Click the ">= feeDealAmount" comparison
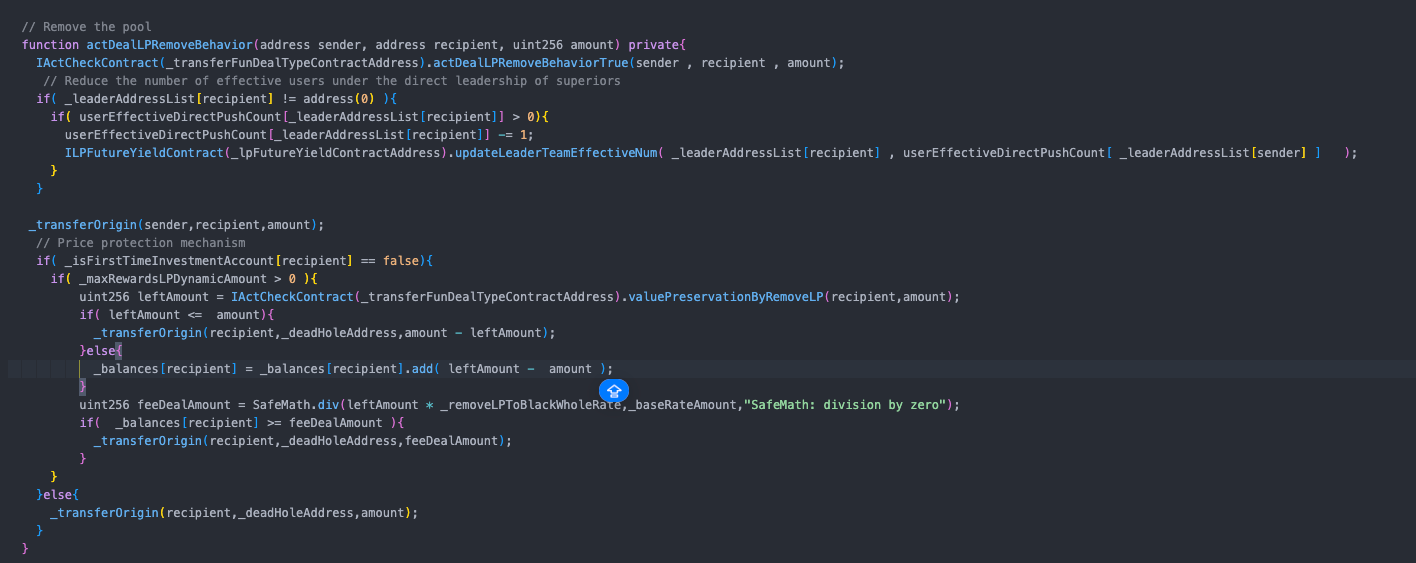This screenshot has width=1416, height=563. pos(324,423)
